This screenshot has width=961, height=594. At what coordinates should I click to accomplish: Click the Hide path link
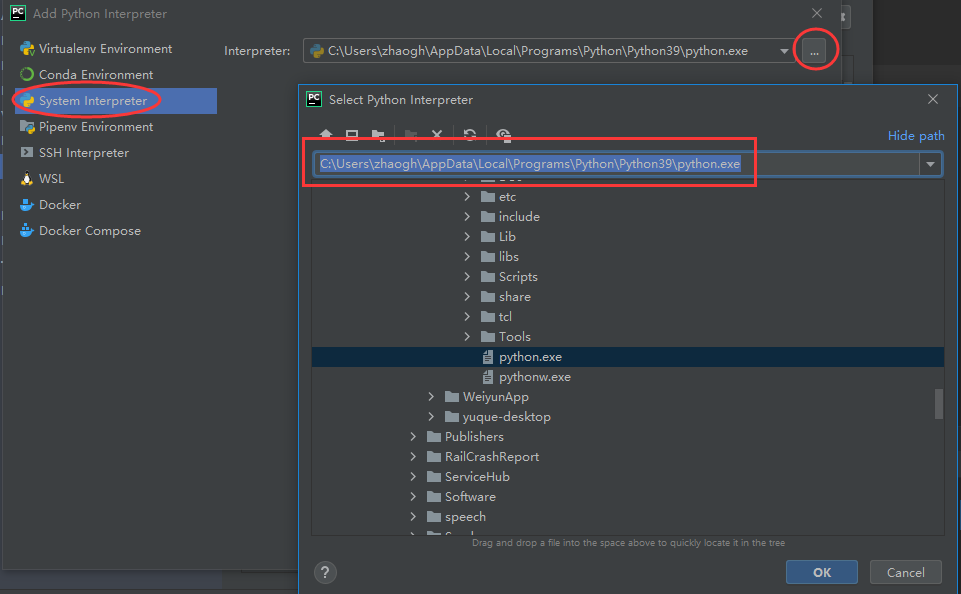pyautogui.click(x=916, y=135)
